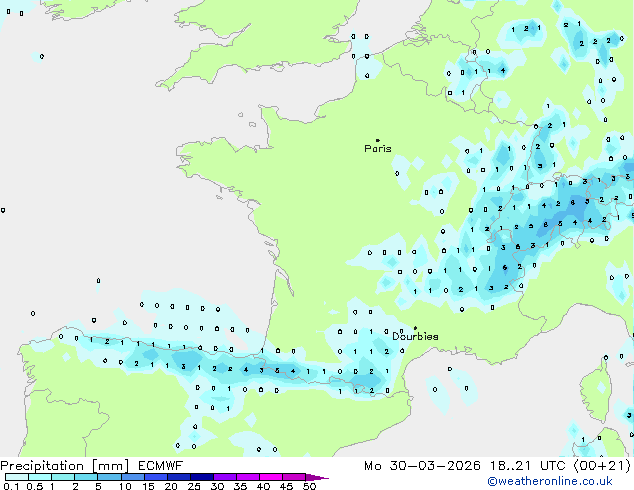Click the legend value label '50'
This screenshot has width=634, height=490.
tap(310, 486)
